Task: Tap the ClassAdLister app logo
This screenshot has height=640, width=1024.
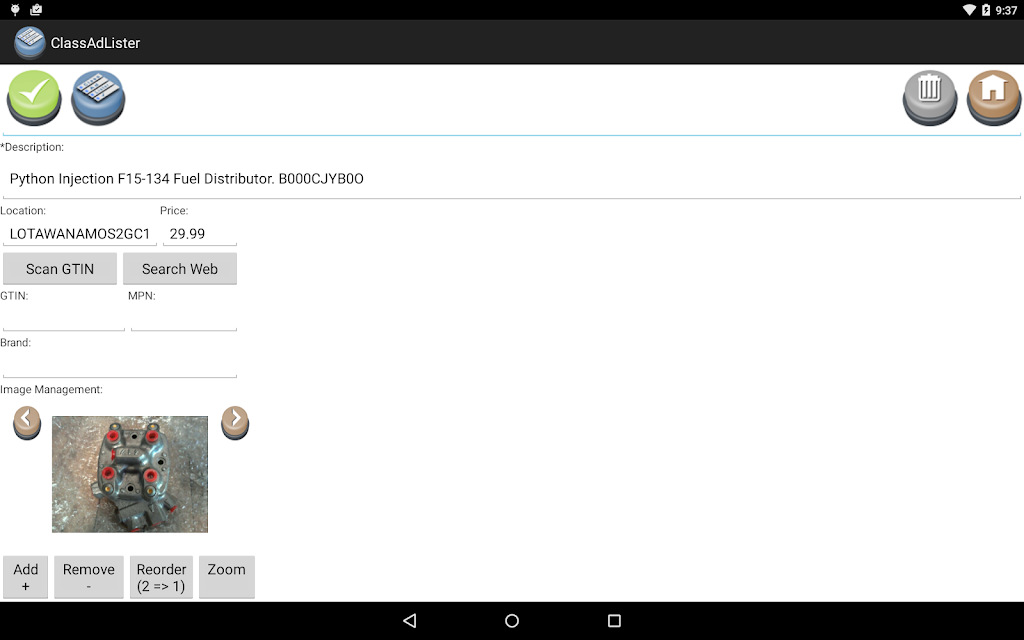Action: [29, 42]
